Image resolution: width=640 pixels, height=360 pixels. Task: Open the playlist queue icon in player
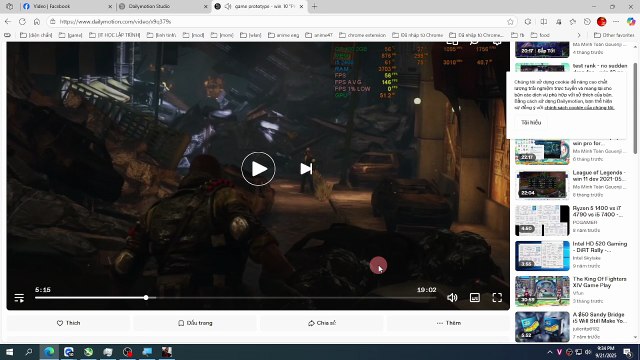pos(19,298)
